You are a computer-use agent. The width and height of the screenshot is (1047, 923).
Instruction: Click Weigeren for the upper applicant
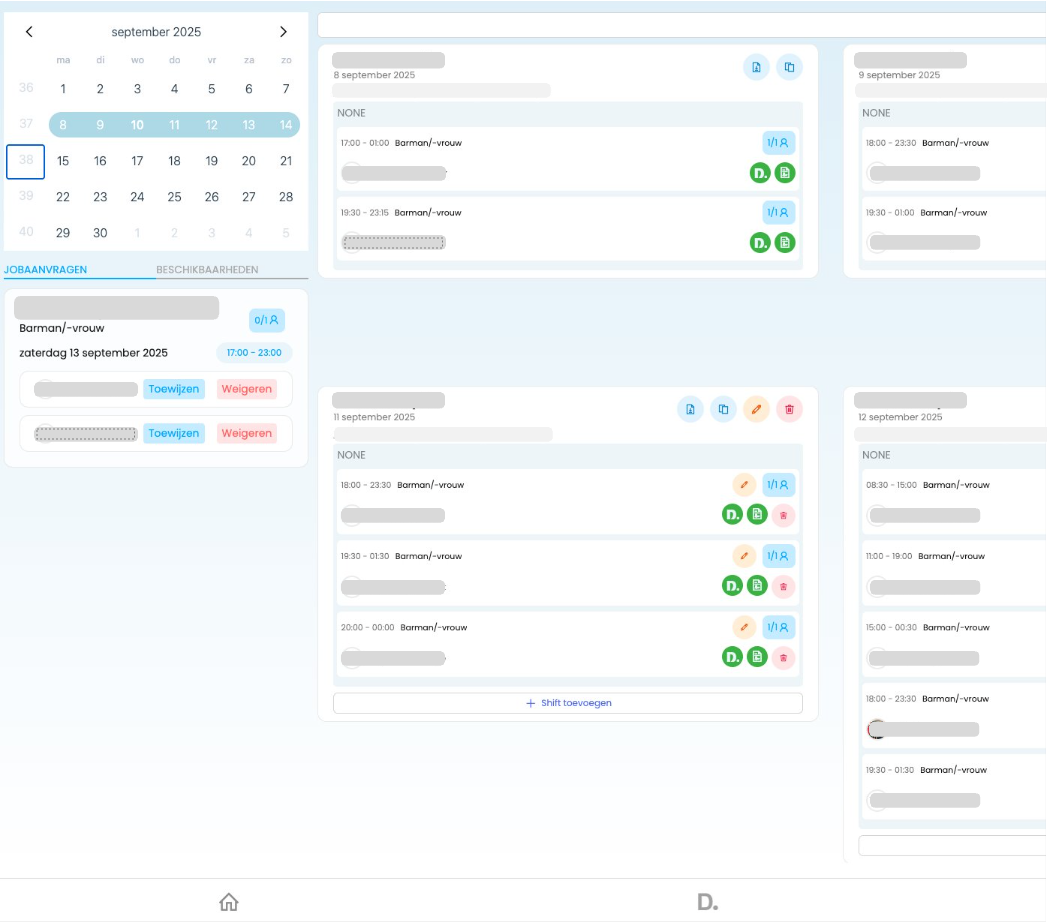point(246,389)
